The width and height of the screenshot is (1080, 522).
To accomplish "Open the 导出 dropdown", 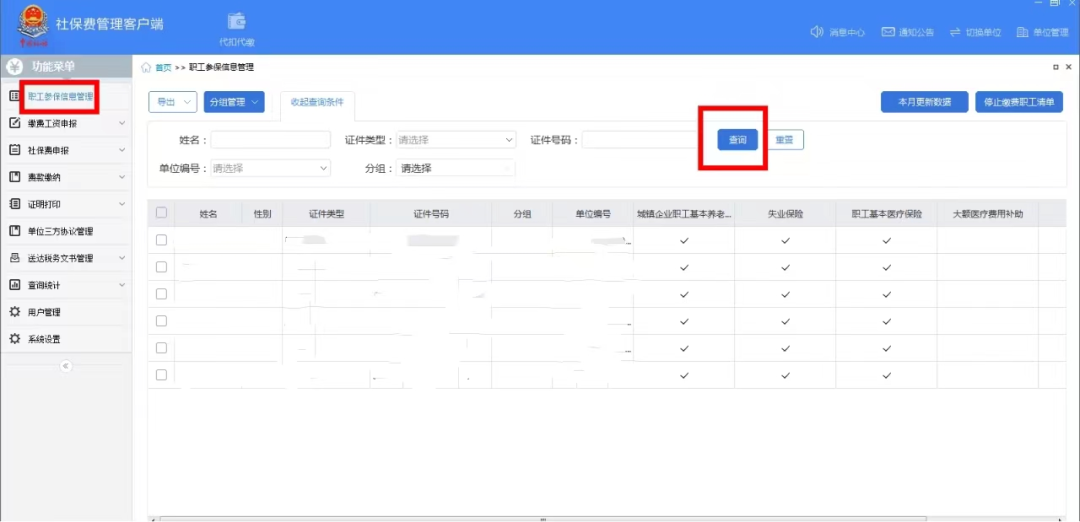I will point(173,102).
